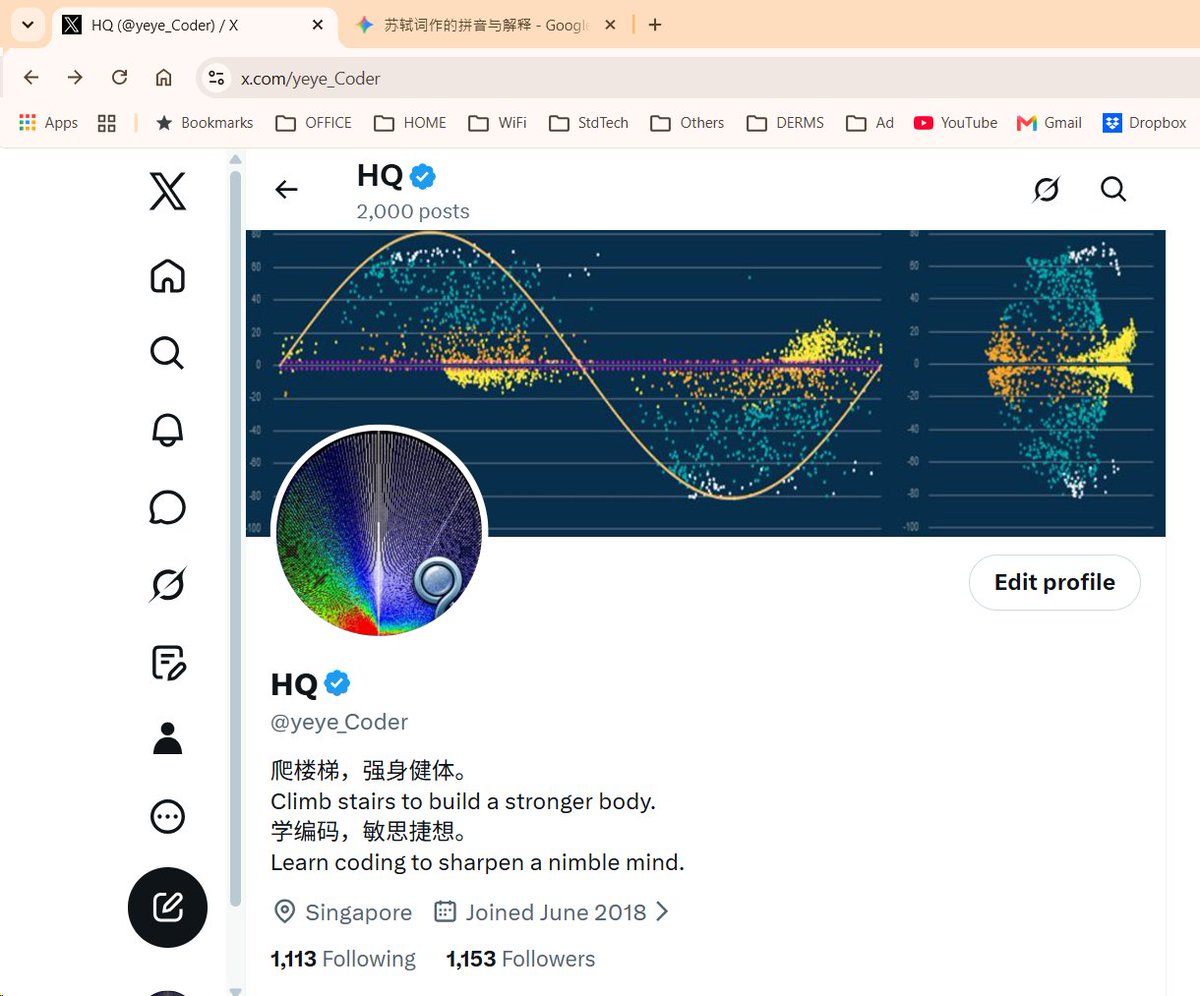Open OFFICE bookmarks folder
The width and height of the screenshot is (1200, 996).
tap(314, 122)
